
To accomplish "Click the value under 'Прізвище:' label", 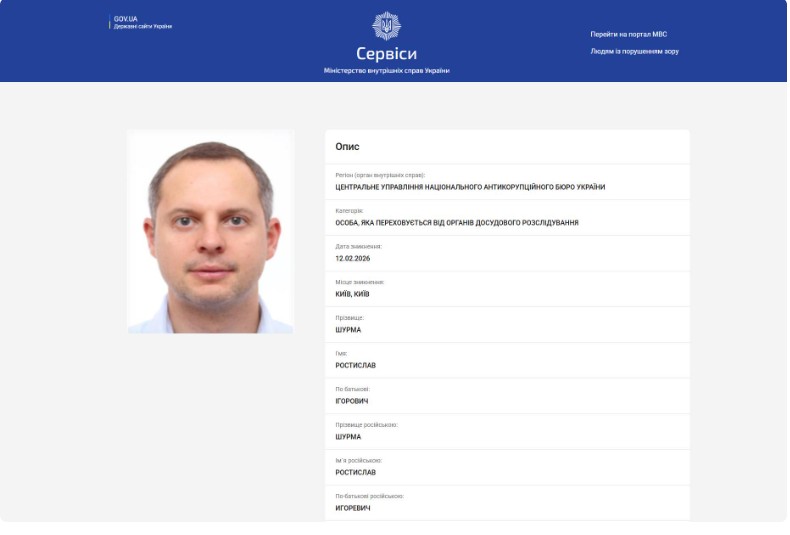I will tap(348, 330).
